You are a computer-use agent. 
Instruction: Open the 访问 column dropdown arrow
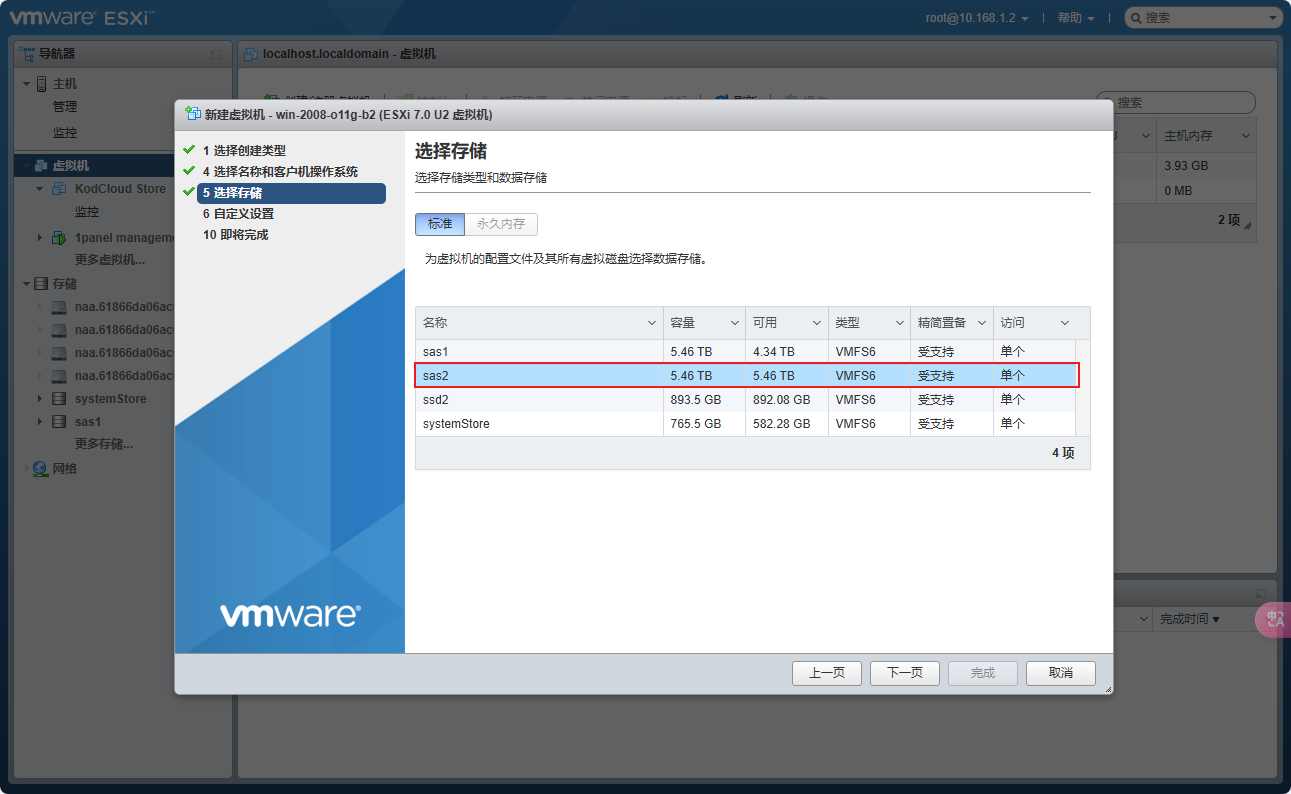tap(1065, 323)
